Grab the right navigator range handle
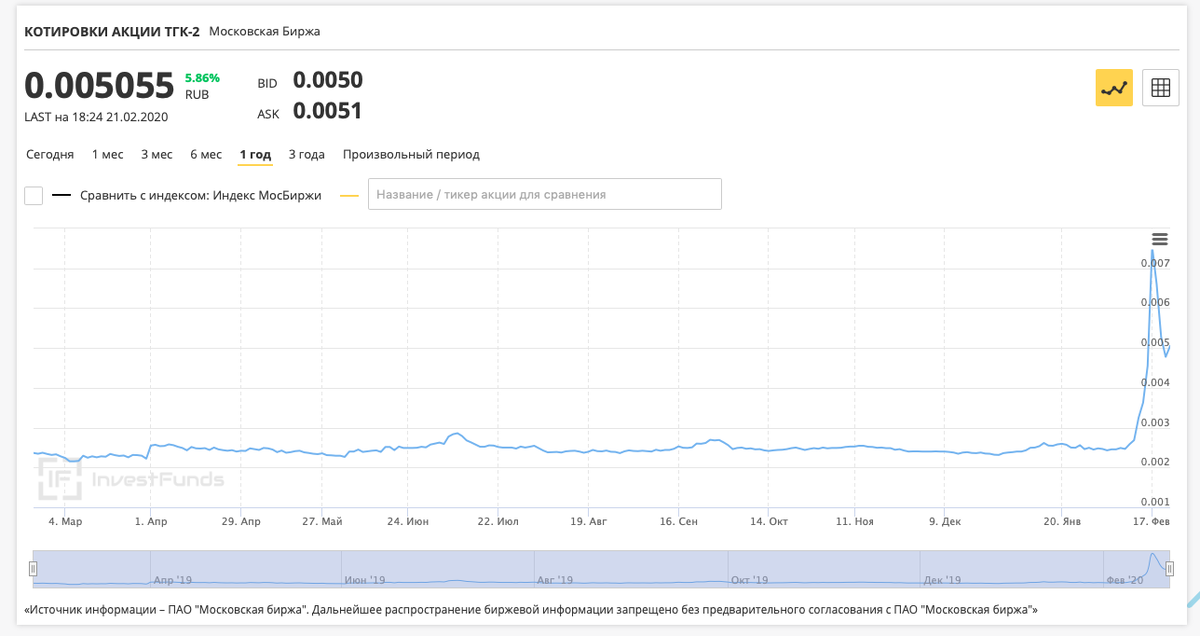 1168,568
